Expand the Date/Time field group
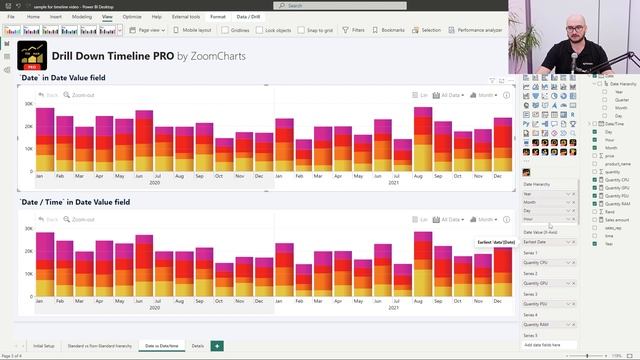 pyautogui.click(x=589, y=124)
